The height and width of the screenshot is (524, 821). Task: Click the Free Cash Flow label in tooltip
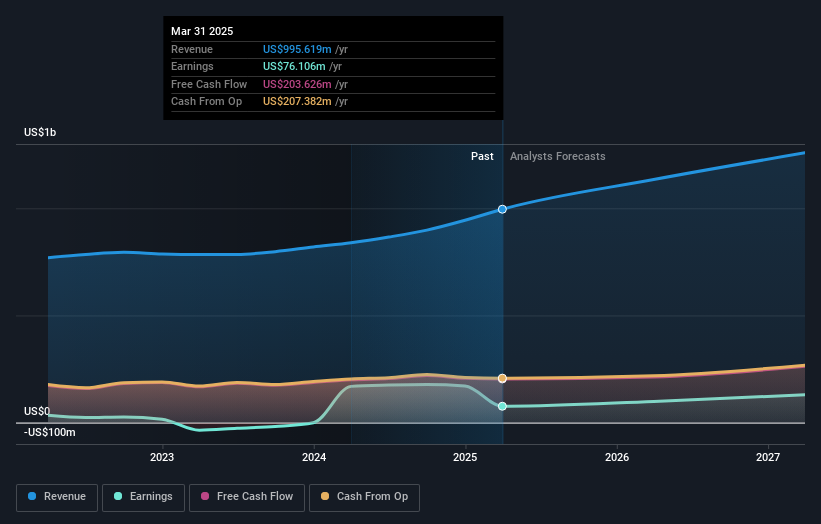209,84
